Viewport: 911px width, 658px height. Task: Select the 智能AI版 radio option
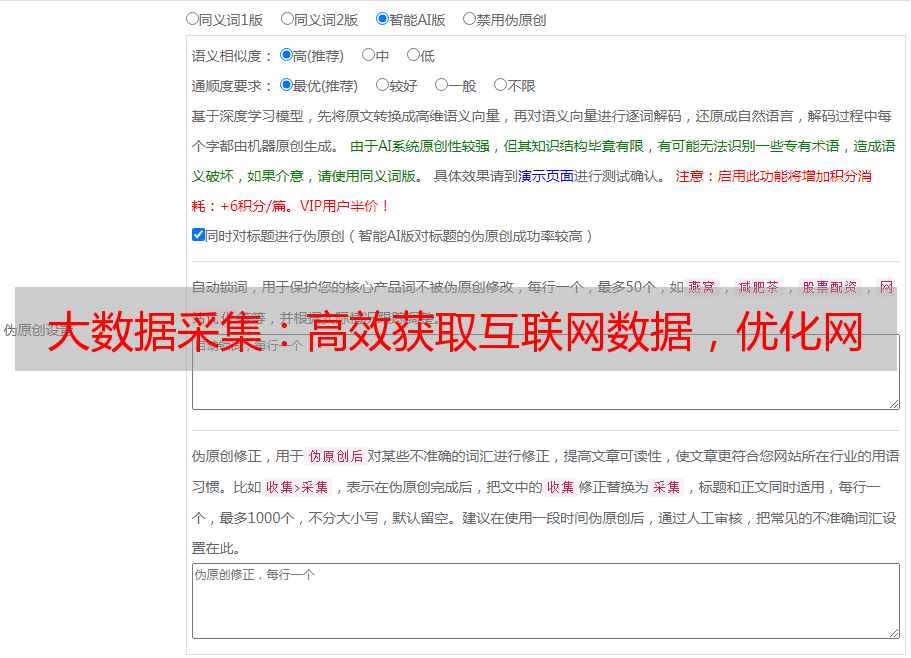pos(382,19)
